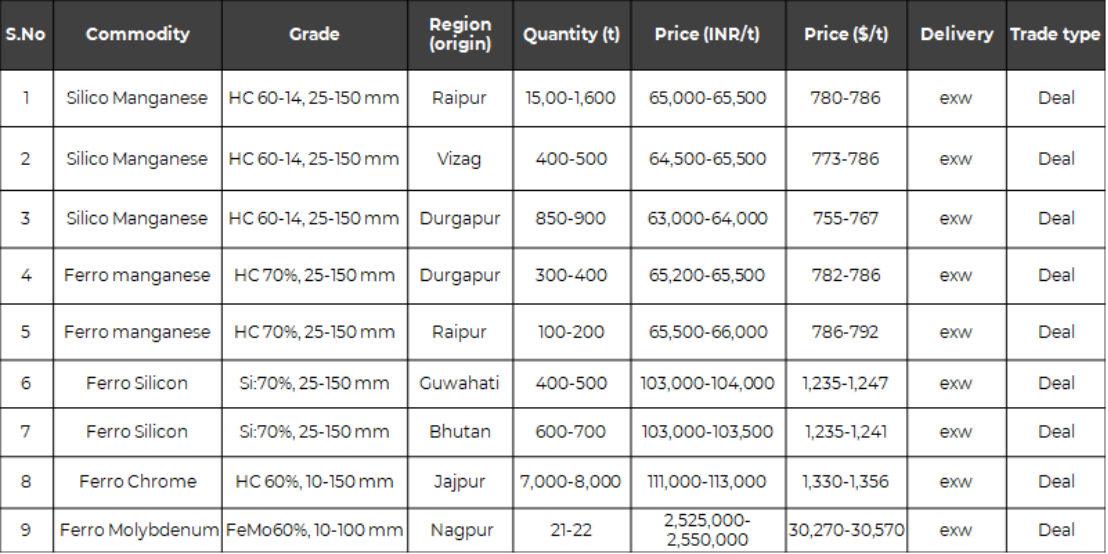Image resolution: width=1108 pixels, height=554 pixels.
Task: Click the Trade type header cell
Action: coord(1056,35)
